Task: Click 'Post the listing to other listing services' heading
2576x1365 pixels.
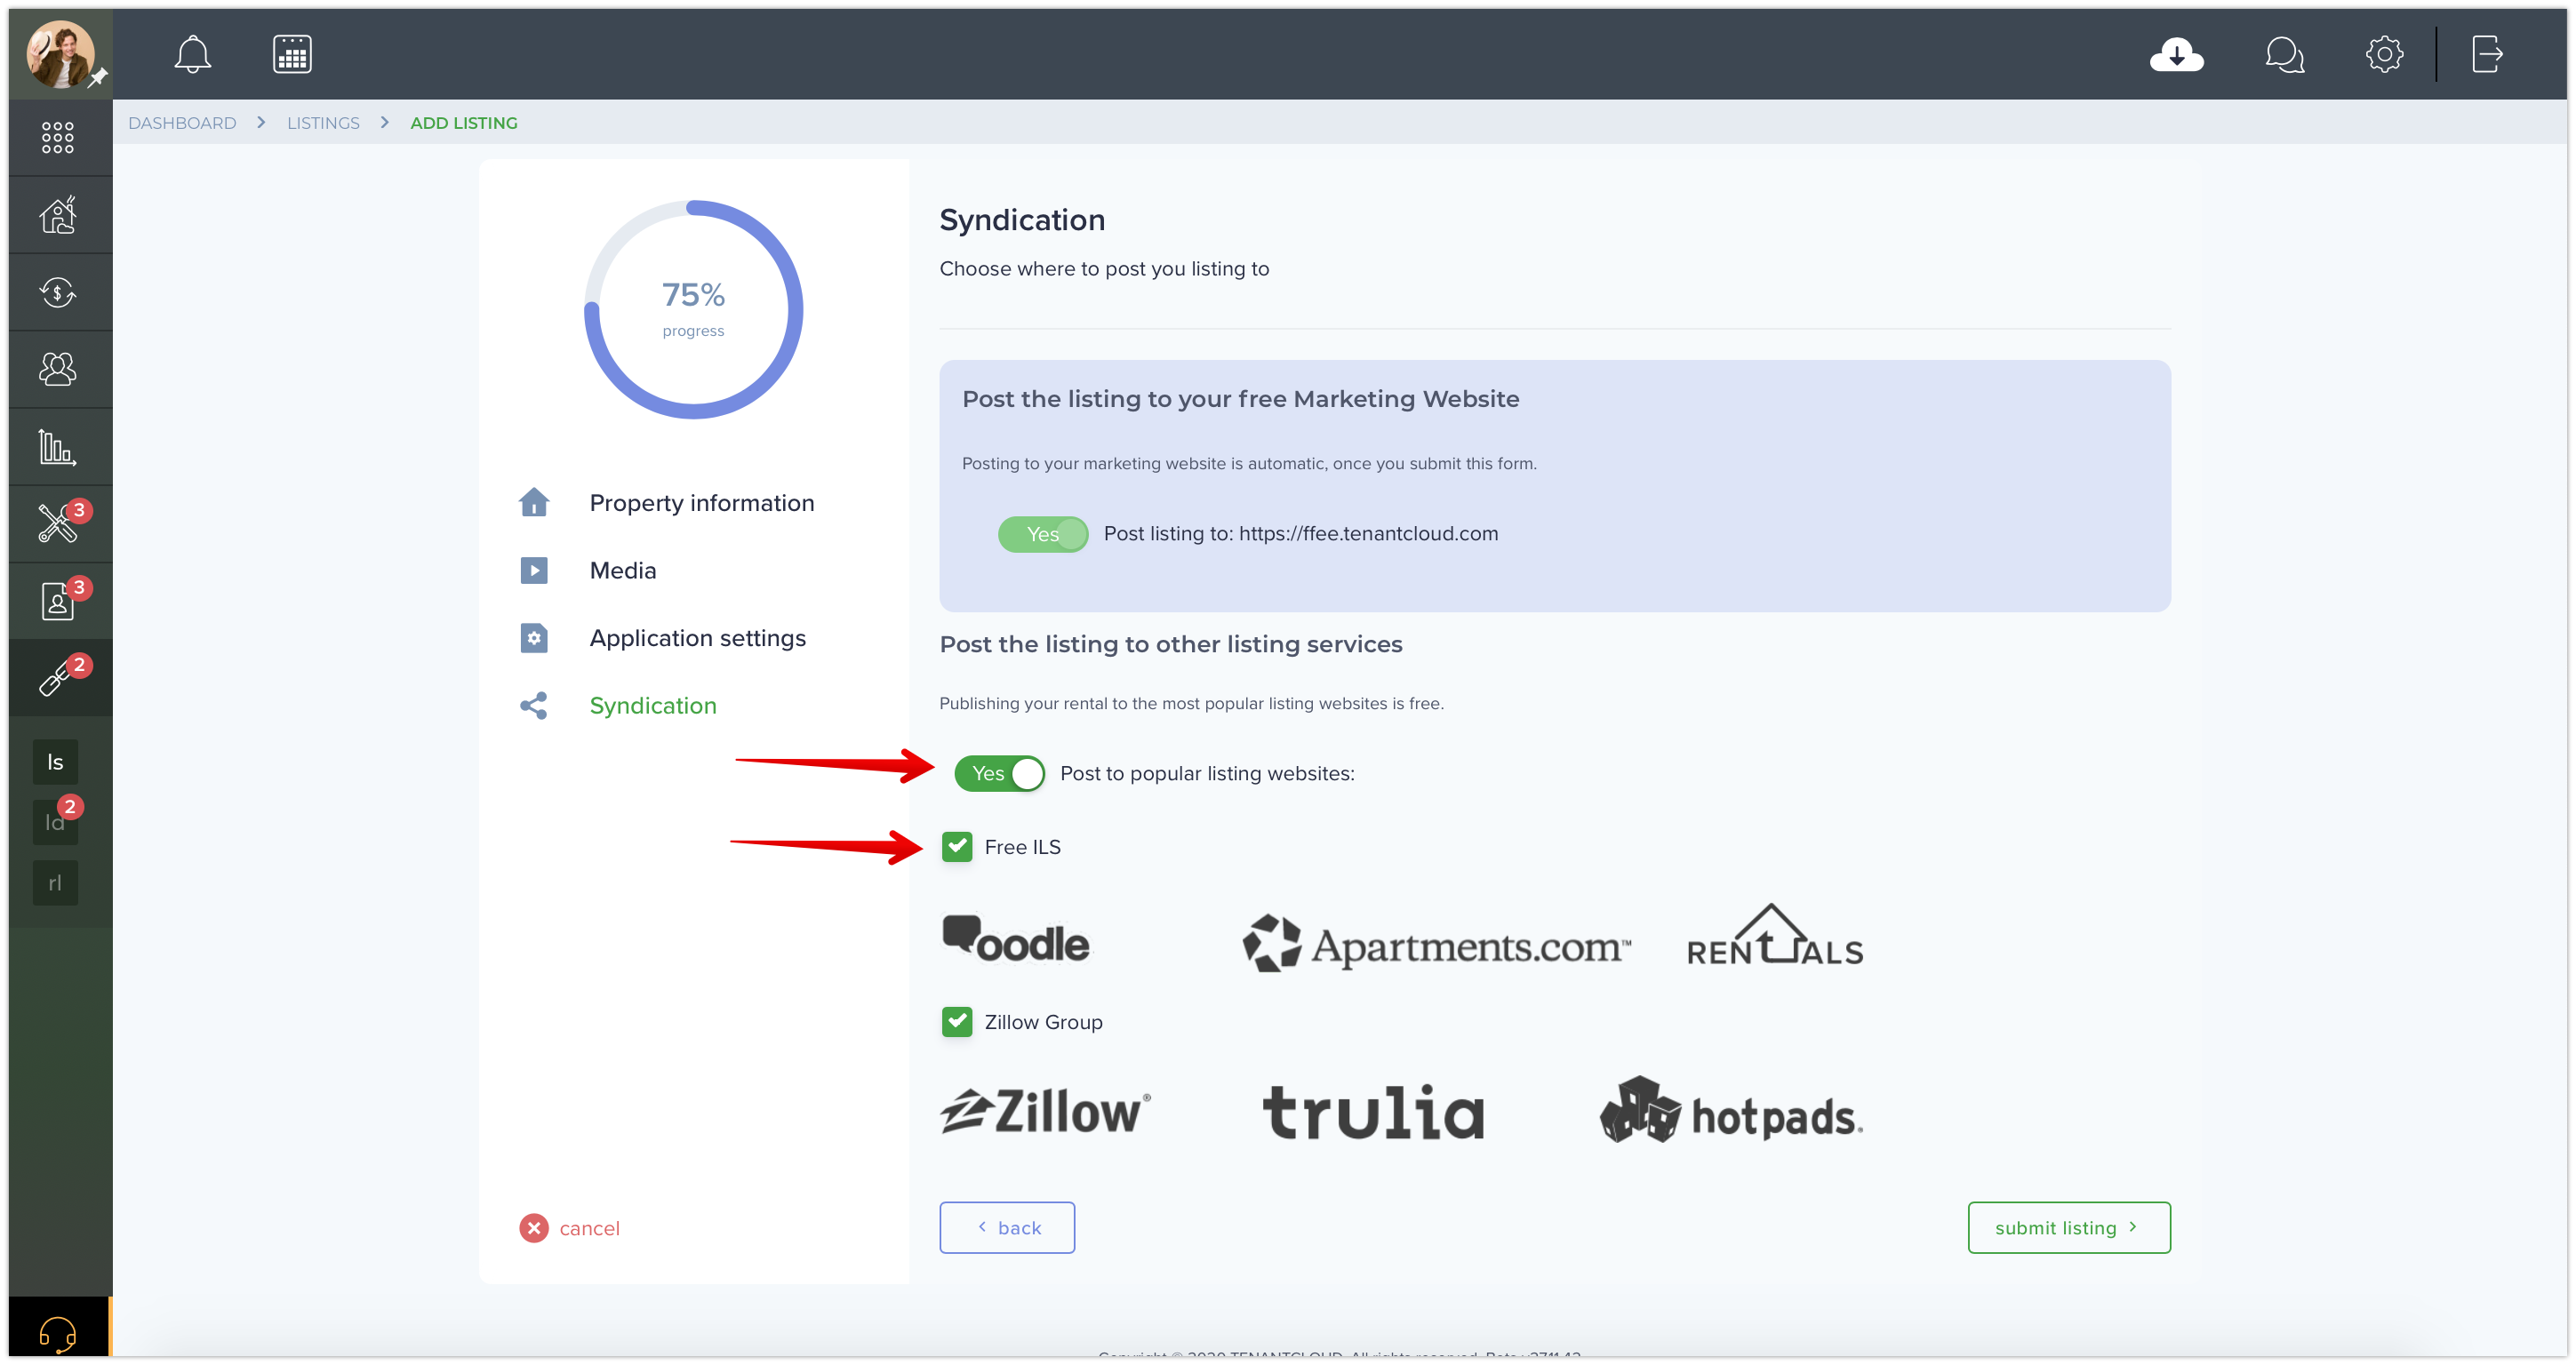Action: 1171,644
